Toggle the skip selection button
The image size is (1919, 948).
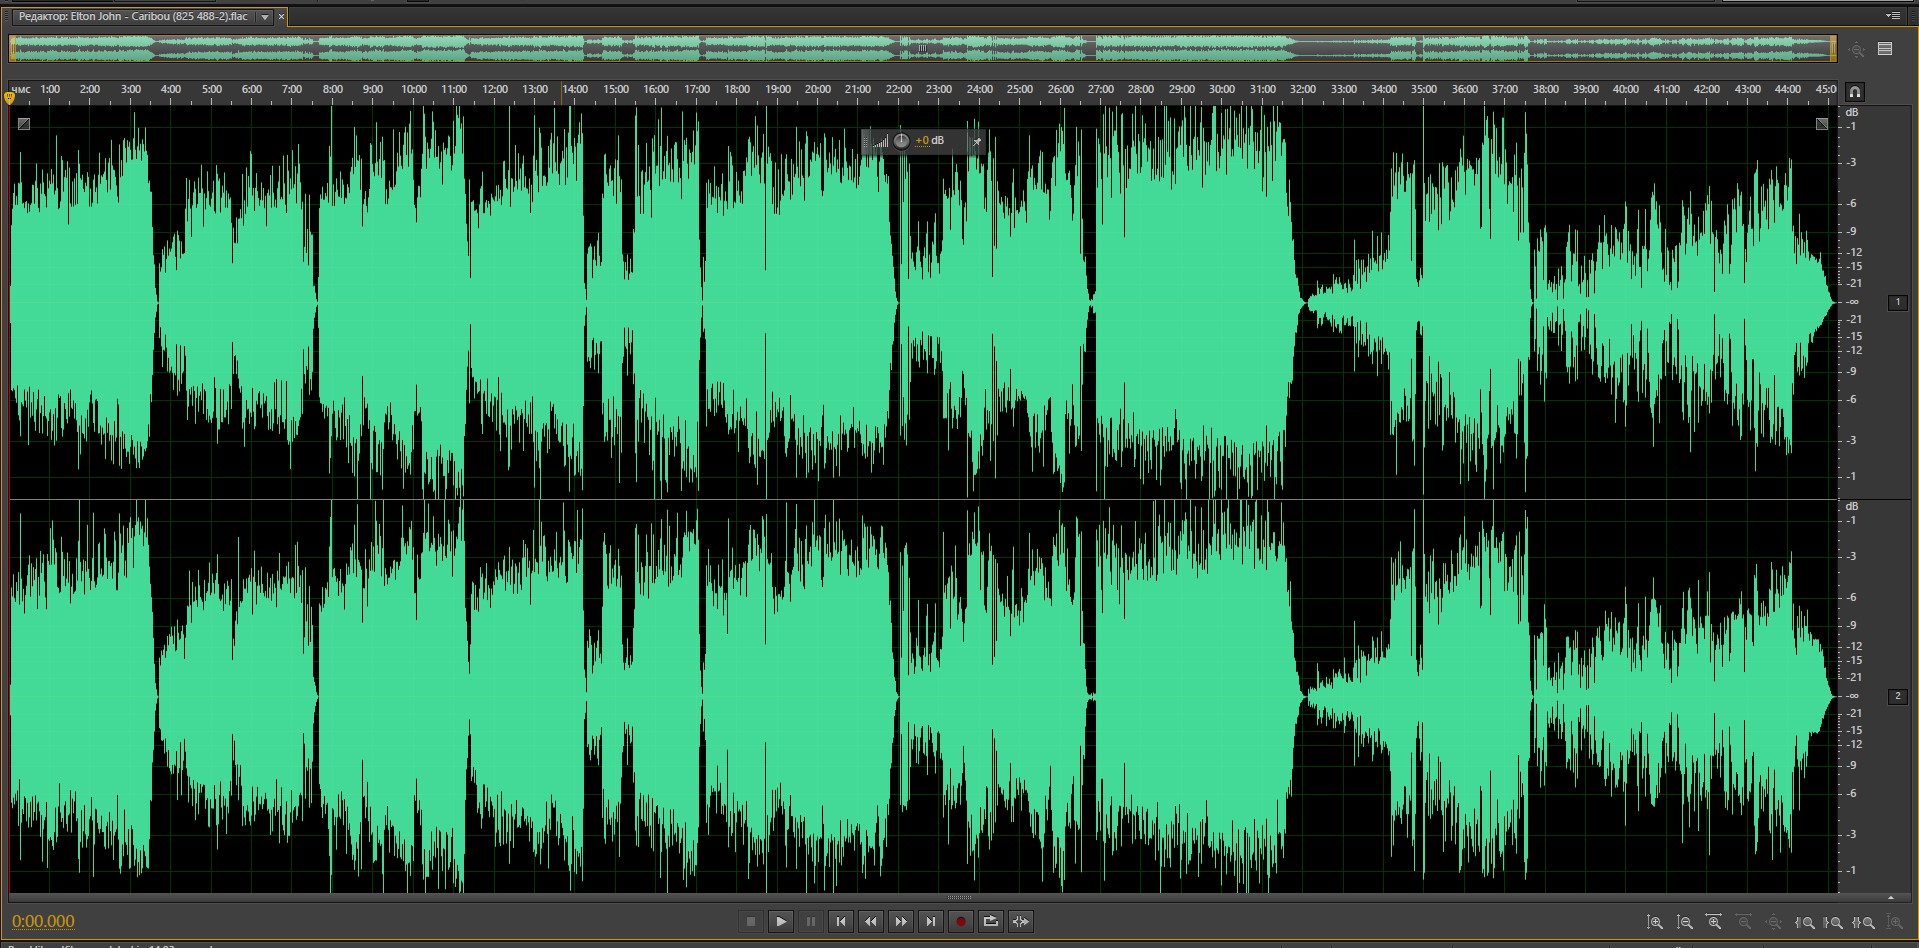[x=1020, y=921]
